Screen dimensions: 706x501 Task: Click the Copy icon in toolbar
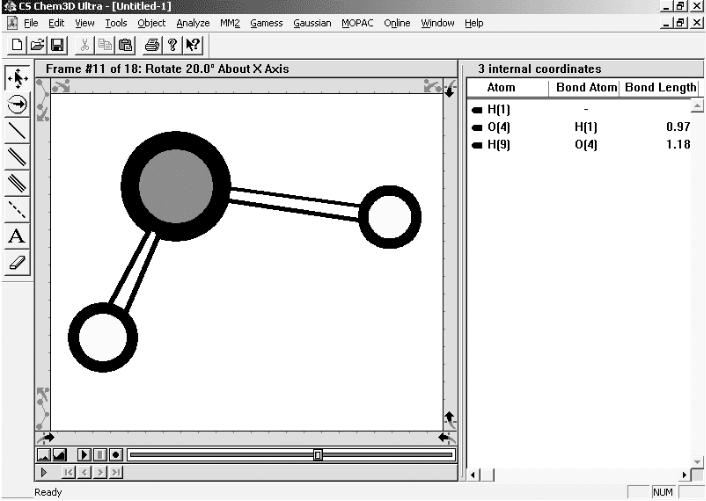point(105,45)
